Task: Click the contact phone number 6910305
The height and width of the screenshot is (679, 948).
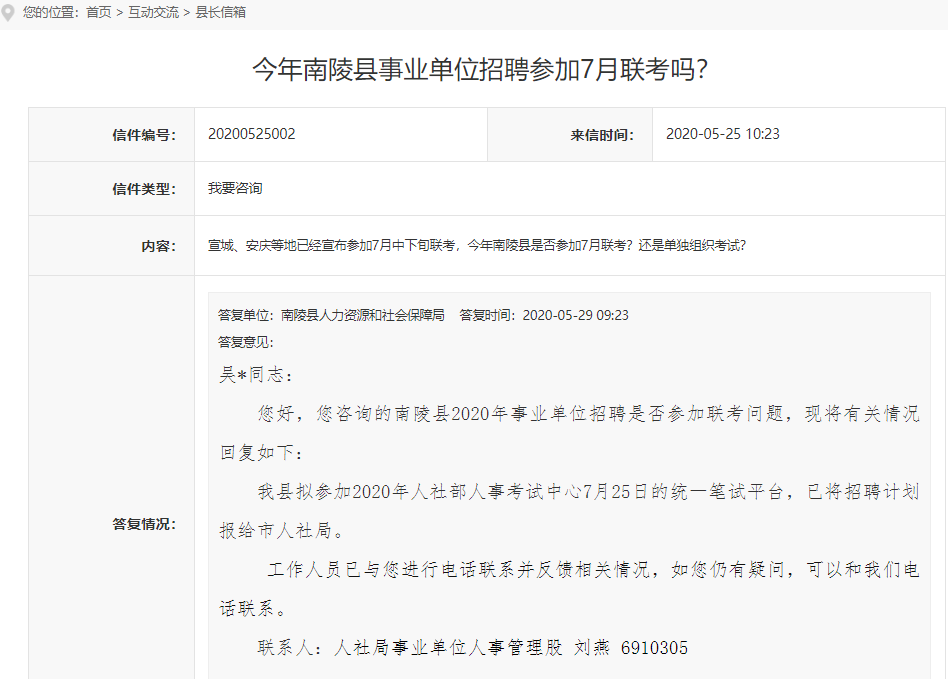Action: [654, 648]
